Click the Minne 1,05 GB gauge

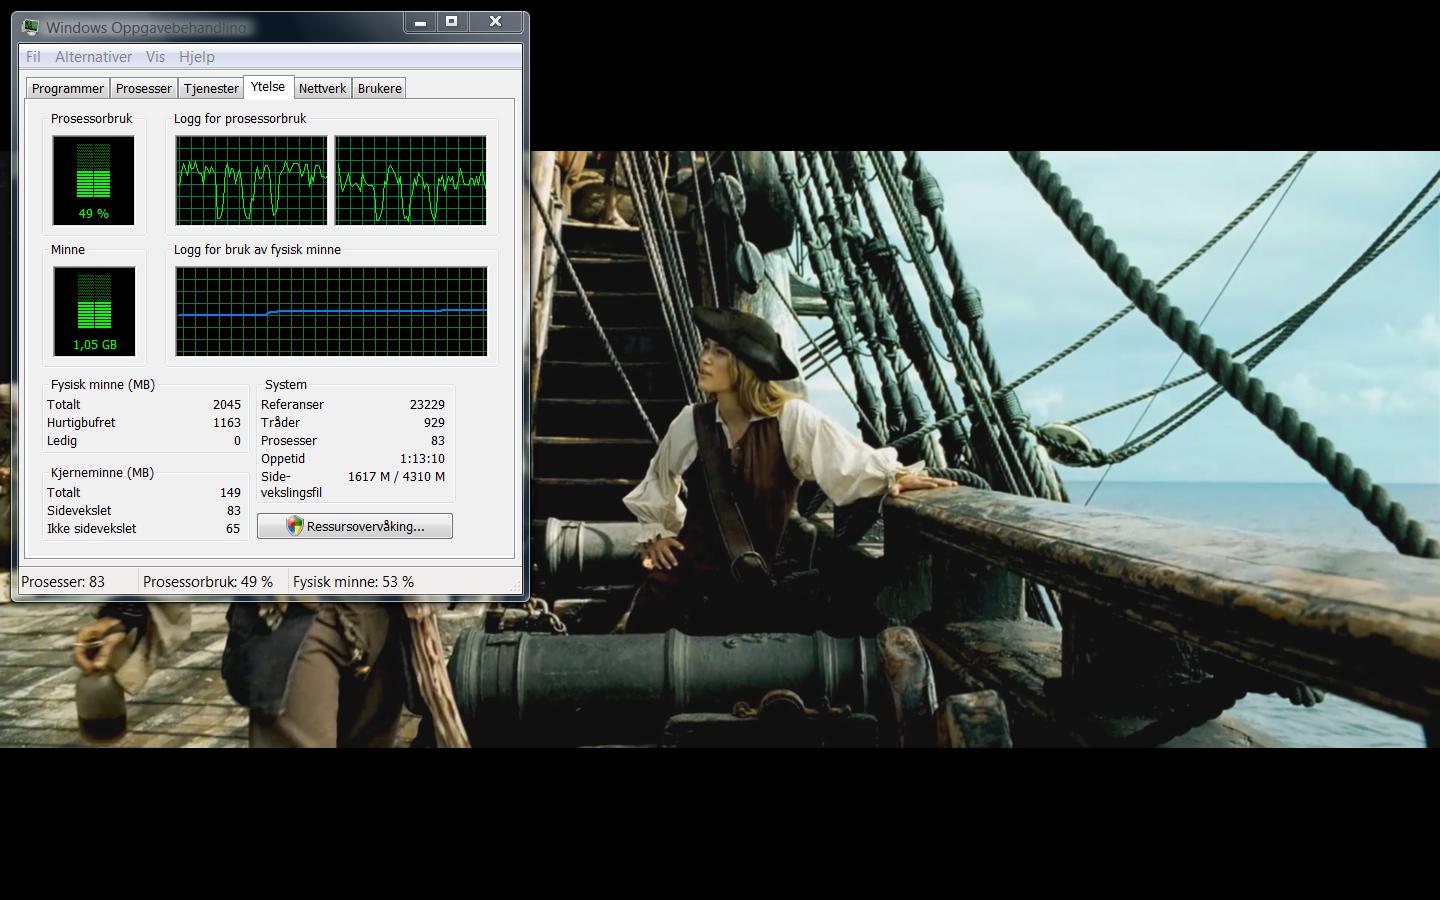tap(93, 311)
